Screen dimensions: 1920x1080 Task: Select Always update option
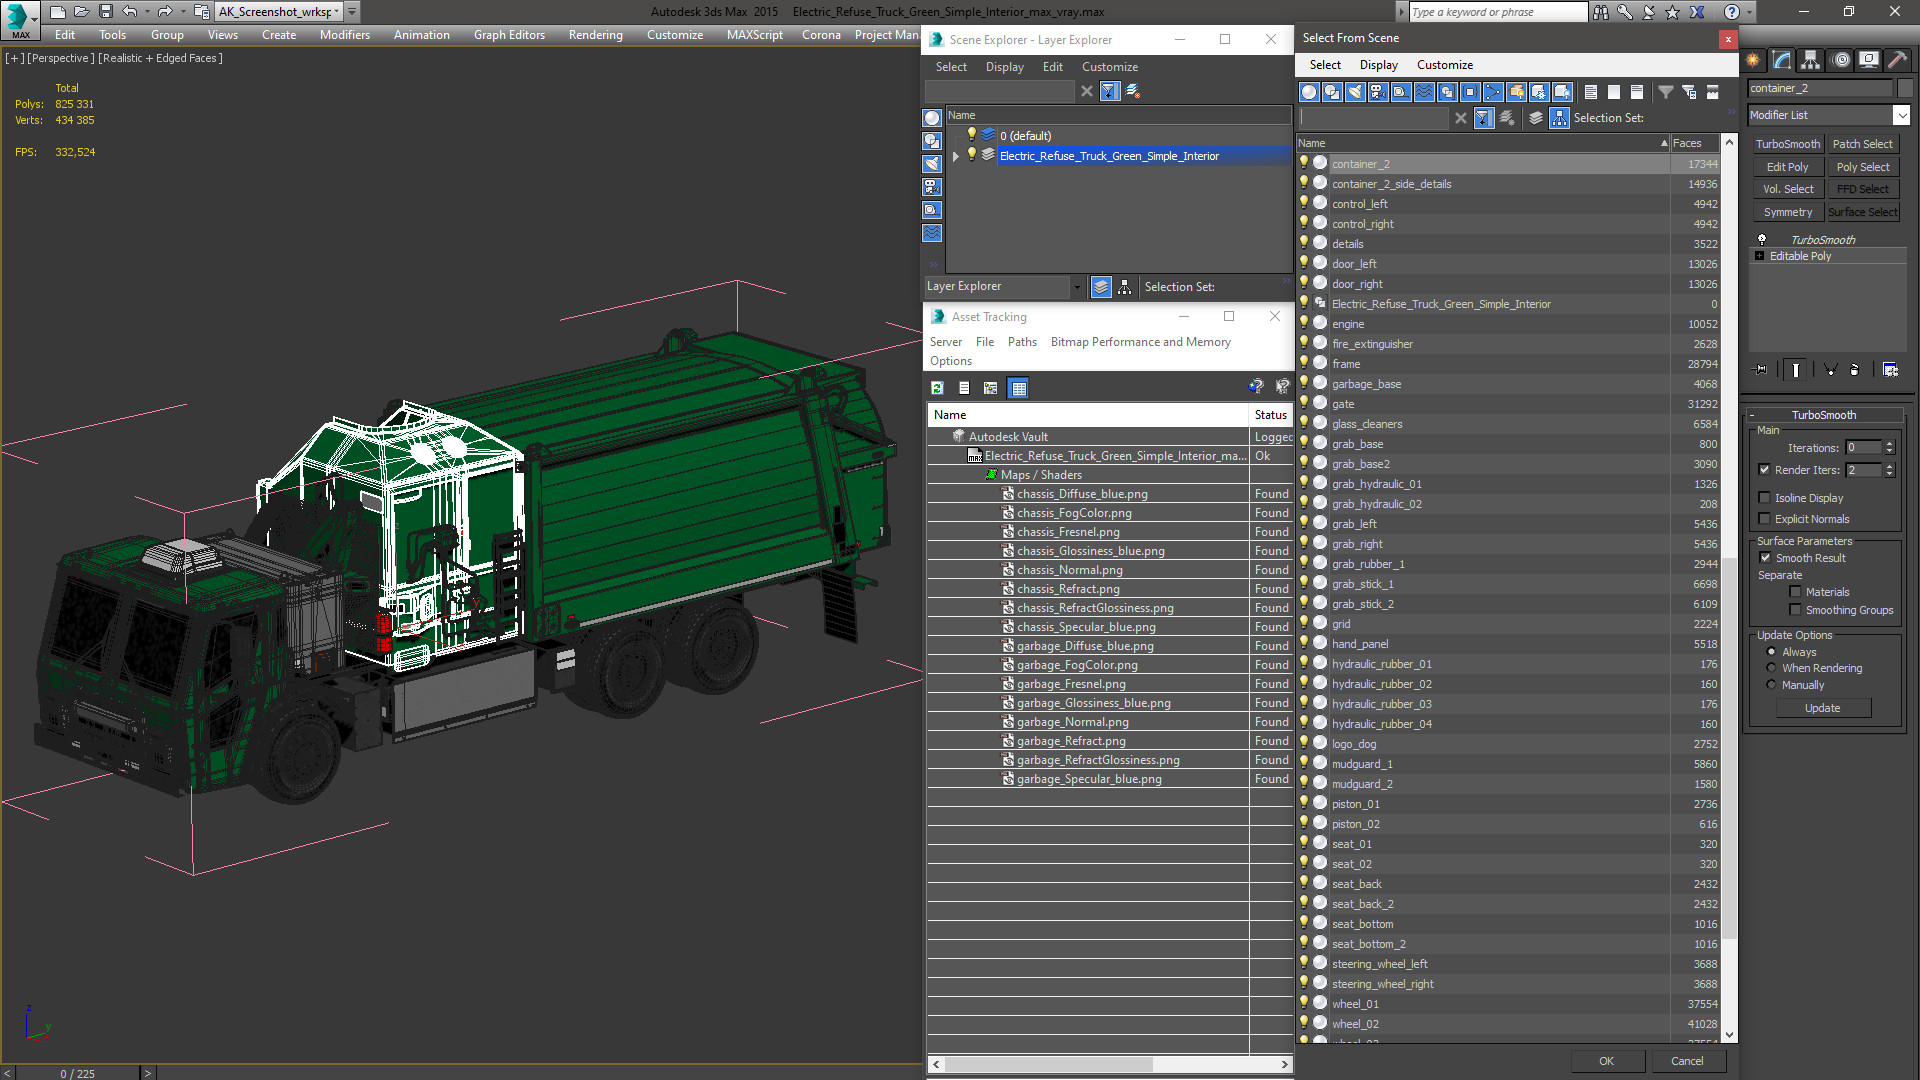pyautogui.click(x=1771, y=652)
